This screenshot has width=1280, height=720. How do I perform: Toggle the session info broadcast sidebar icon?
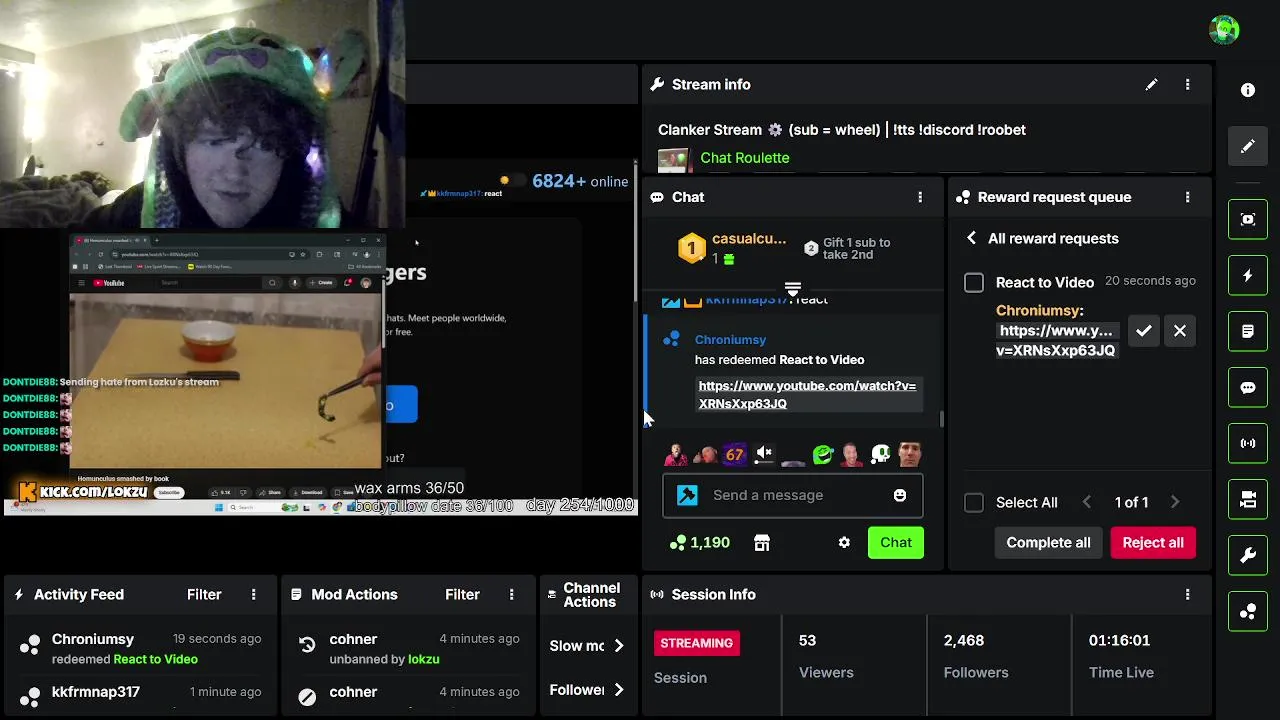pyautogui.click(x=1248, y=443)
